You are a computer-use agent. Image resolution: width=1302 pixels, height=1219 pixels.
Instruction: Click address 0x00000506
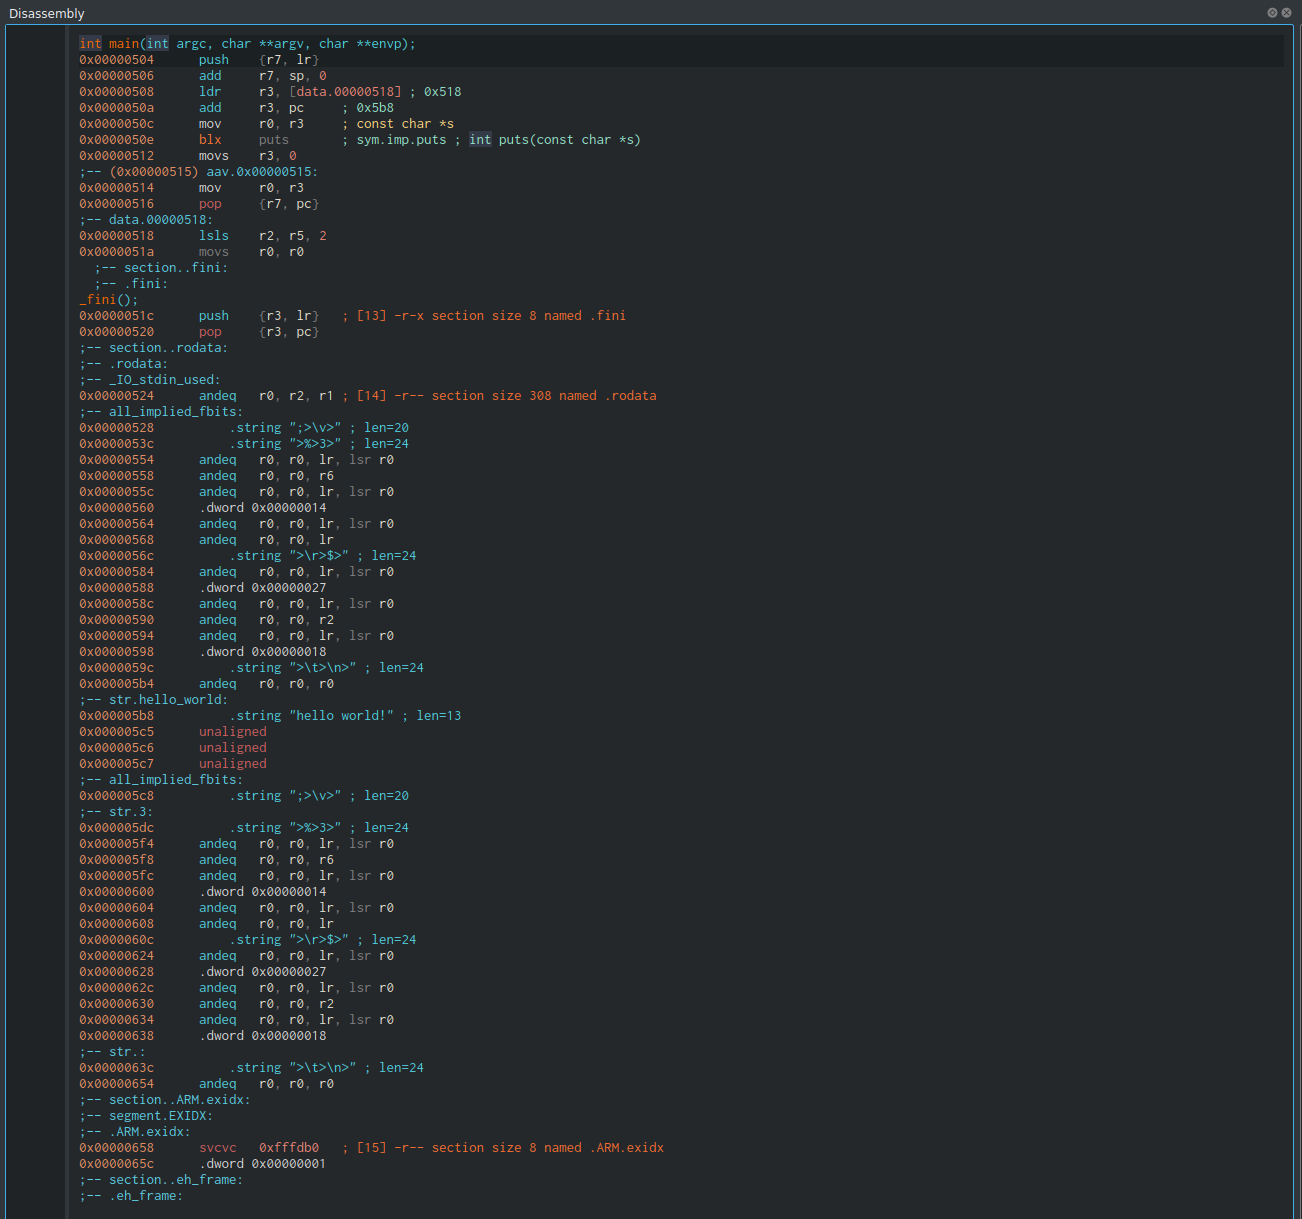117,76
